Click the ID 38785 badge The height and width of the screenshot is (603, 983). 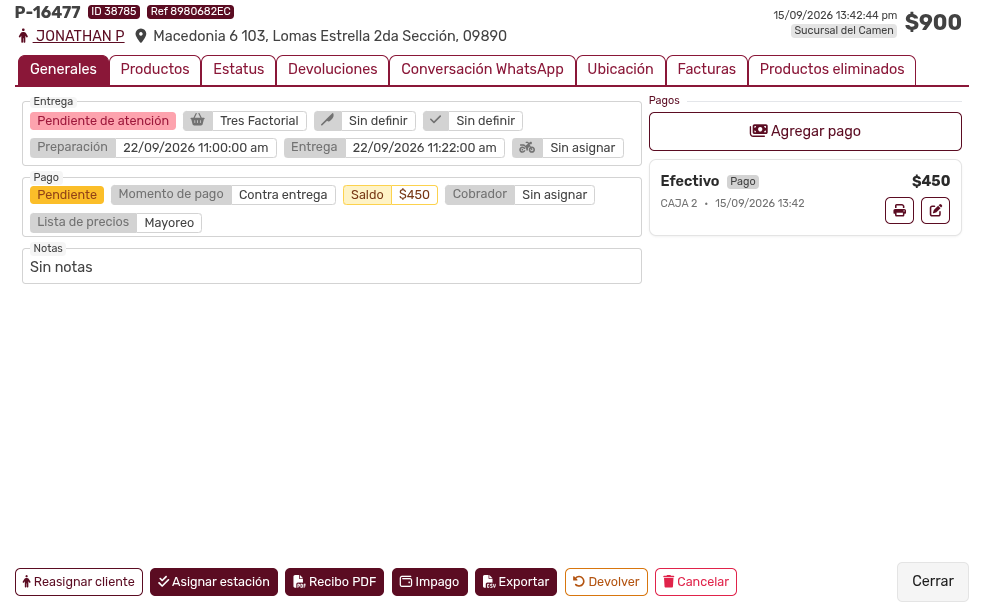pos(113,12)
